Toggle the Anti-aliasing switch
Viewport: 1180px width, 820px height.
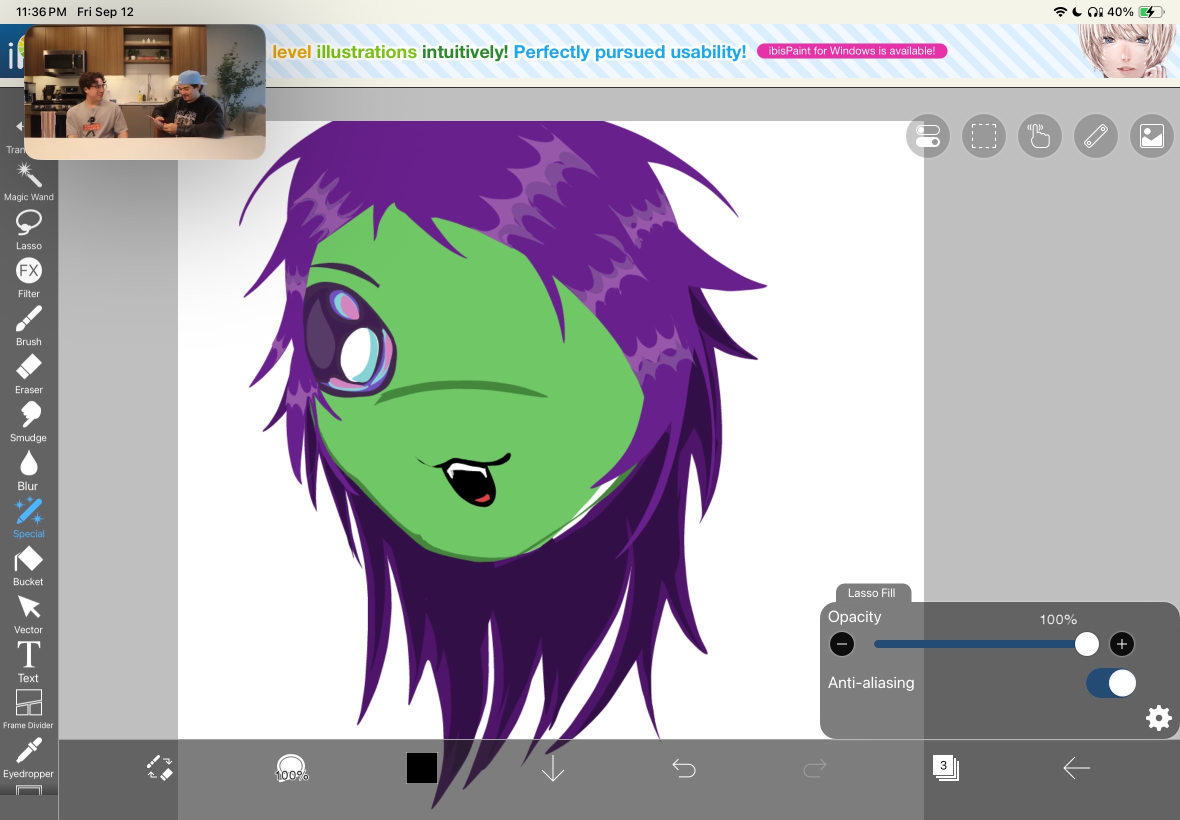(x=1111, y=683)
